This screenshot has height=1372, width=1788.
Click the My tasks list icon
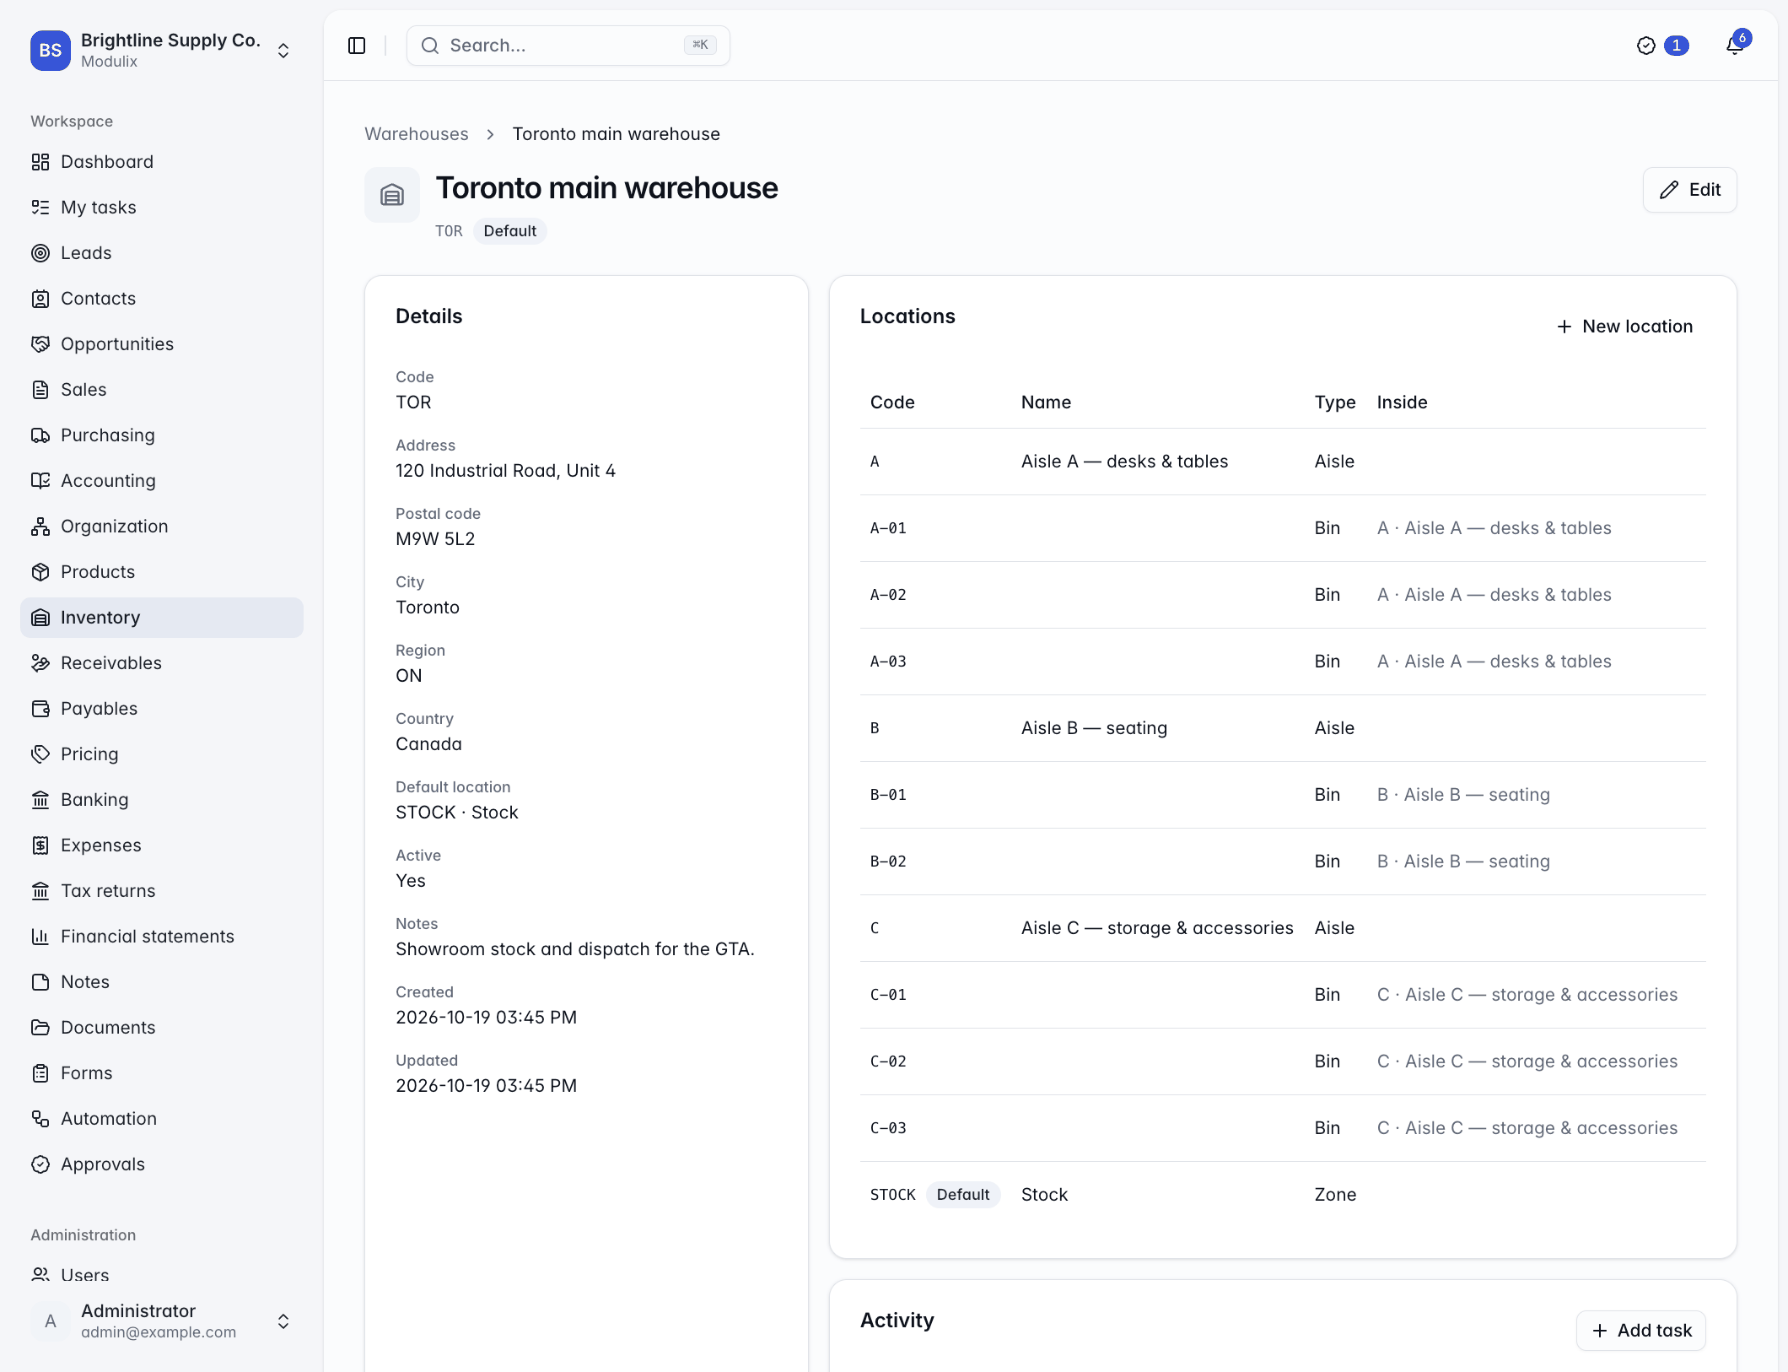click(40, 207)
